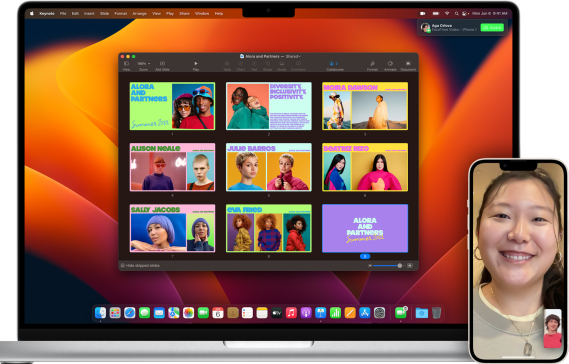
Task: Open Keynote from the Dock
Action: pos(320,312)
